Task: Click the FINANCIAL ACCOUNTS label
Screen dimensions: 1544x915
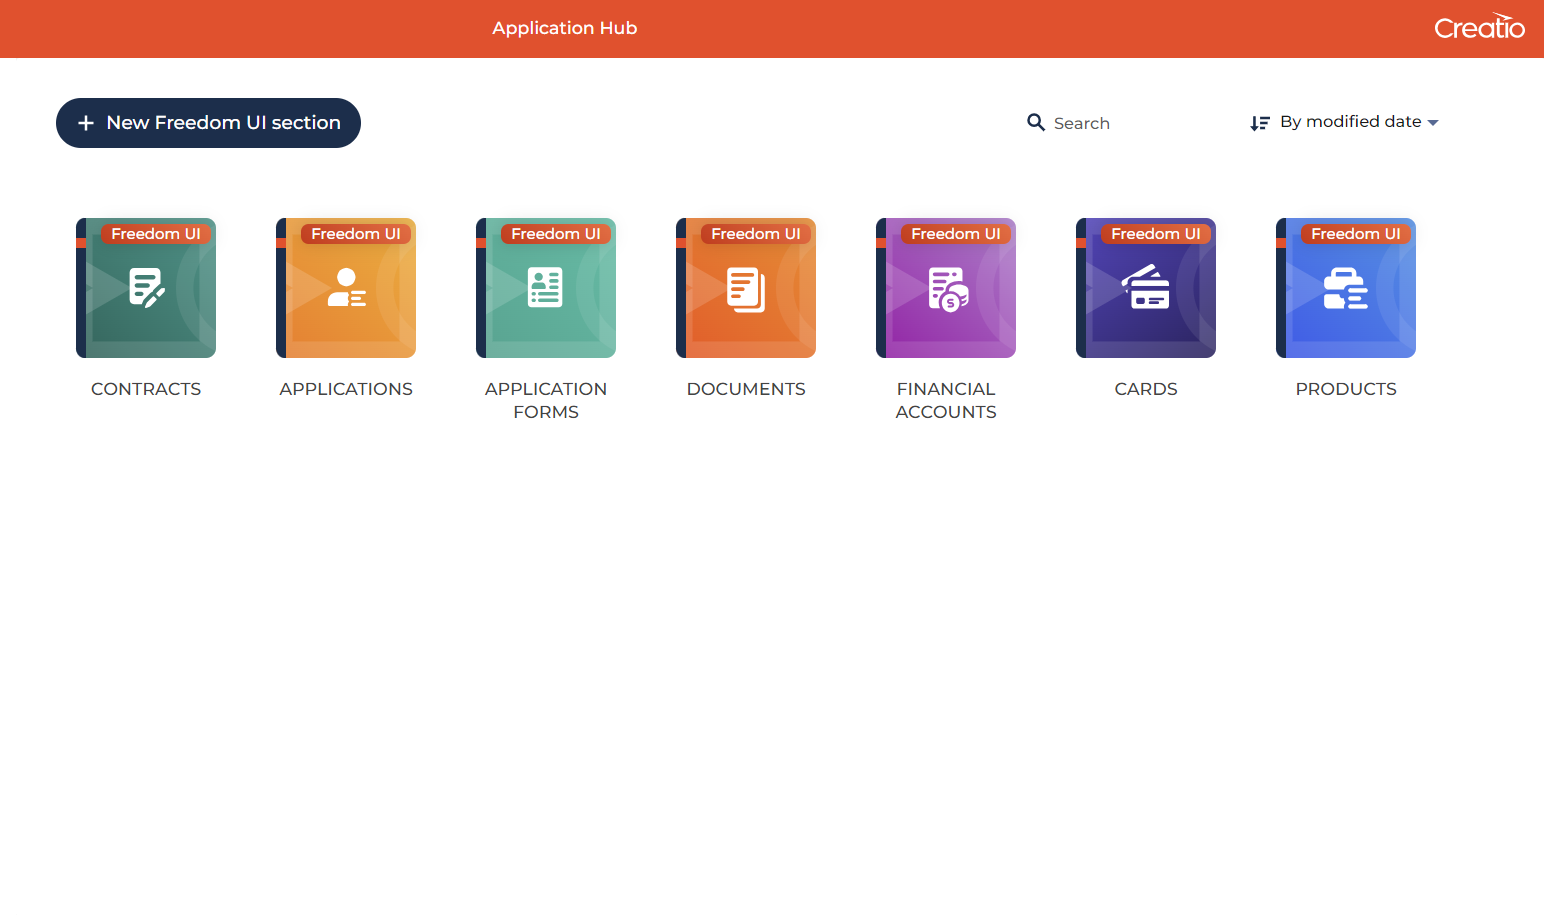Action: click(x=946, y=400)
